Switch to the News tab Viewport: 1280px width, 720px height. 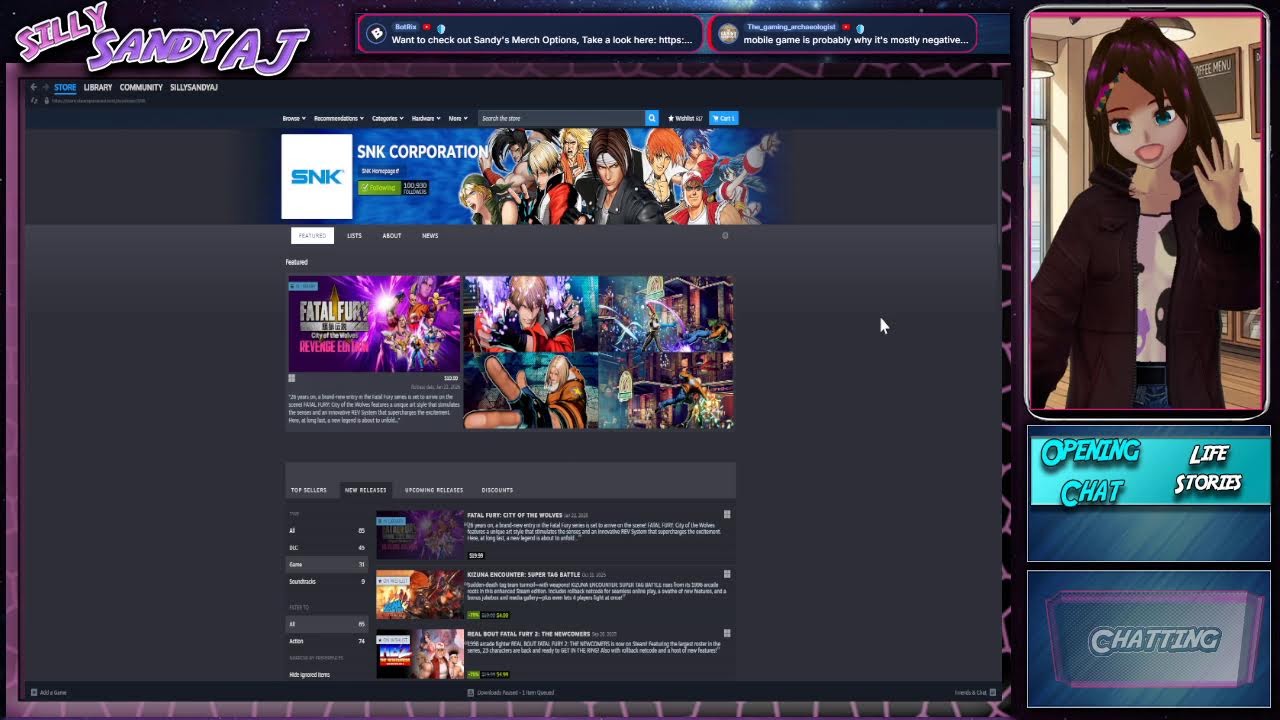pyautogui.click(x=430, y=236)
